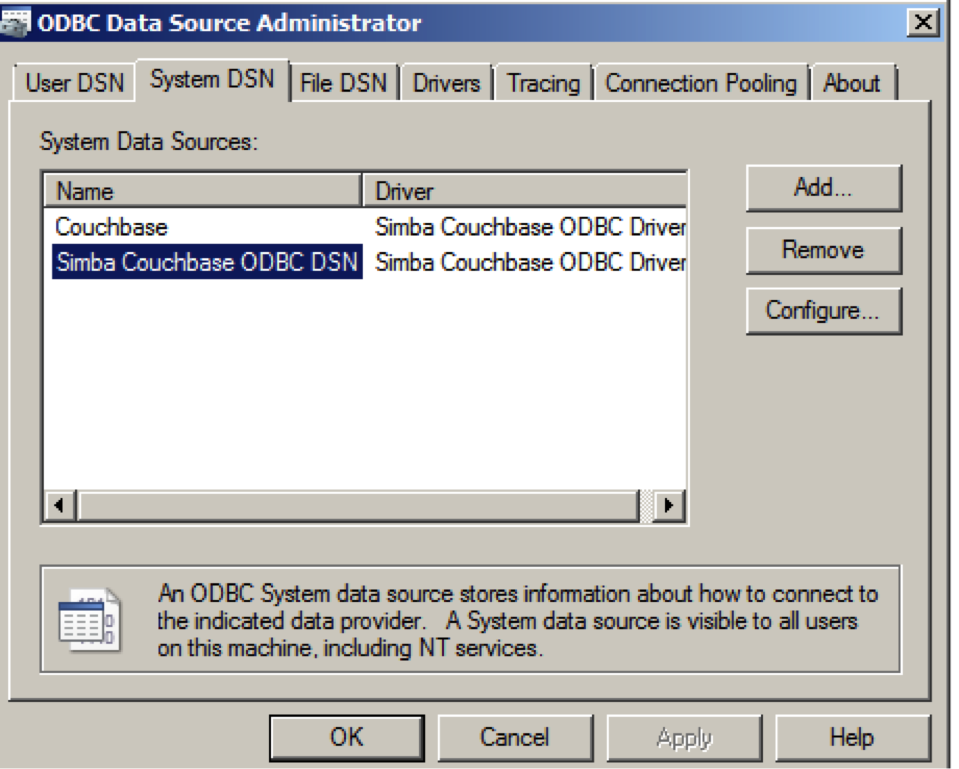Click the ODBC System data source description text

[517, 620]
